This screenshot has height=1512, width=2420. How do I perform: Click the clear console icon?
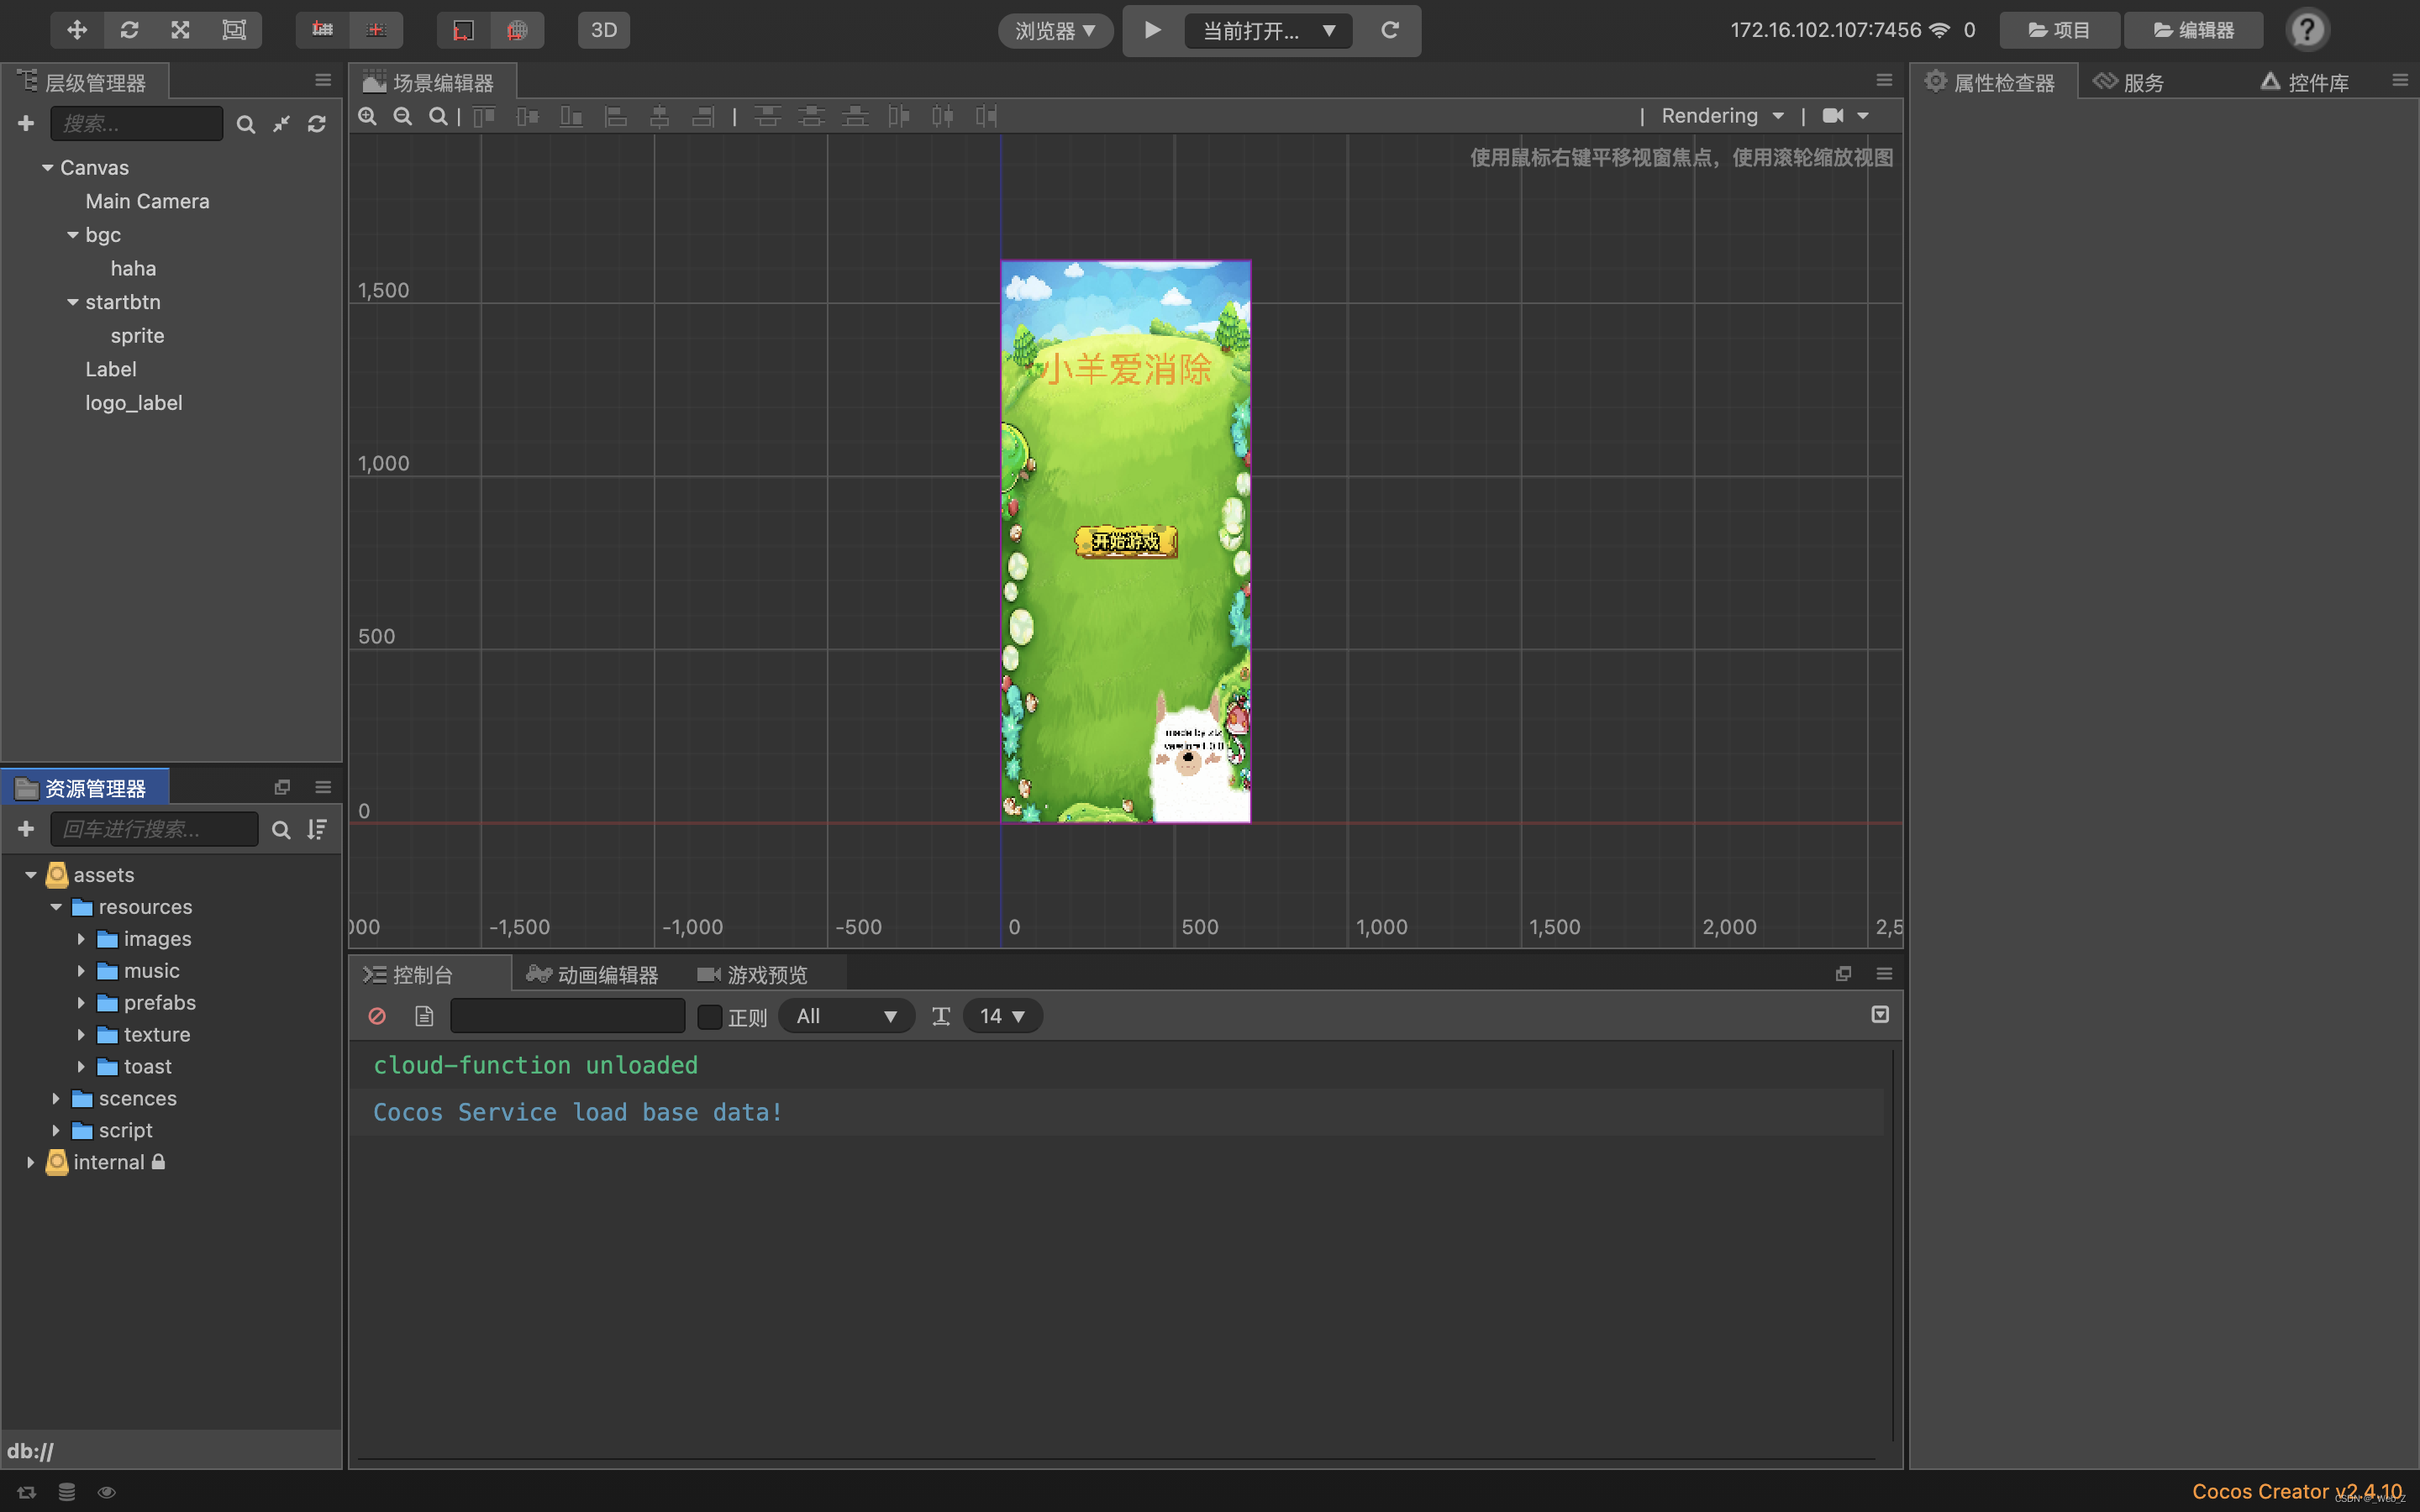[377, 1016]
